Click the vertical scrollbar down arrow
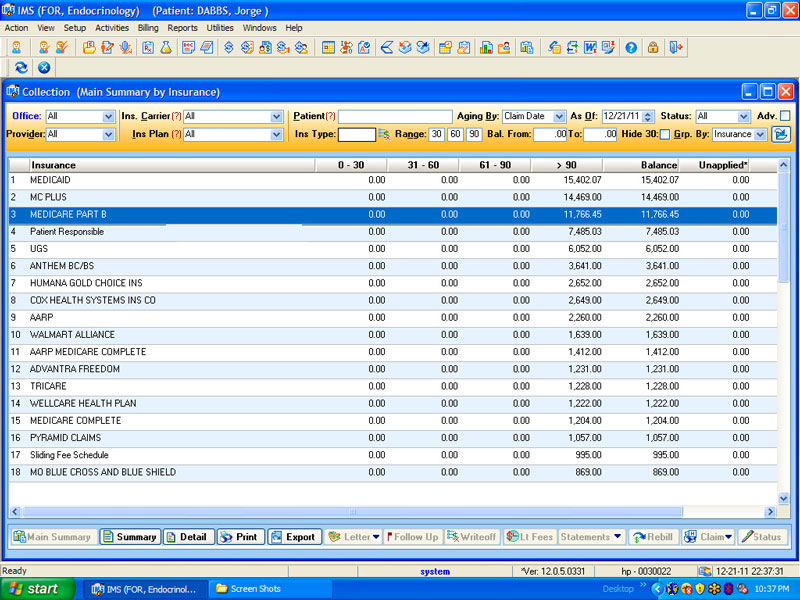The width and height of the screenshot is (800, 600). pyautogui.click(x=783, y=498)
